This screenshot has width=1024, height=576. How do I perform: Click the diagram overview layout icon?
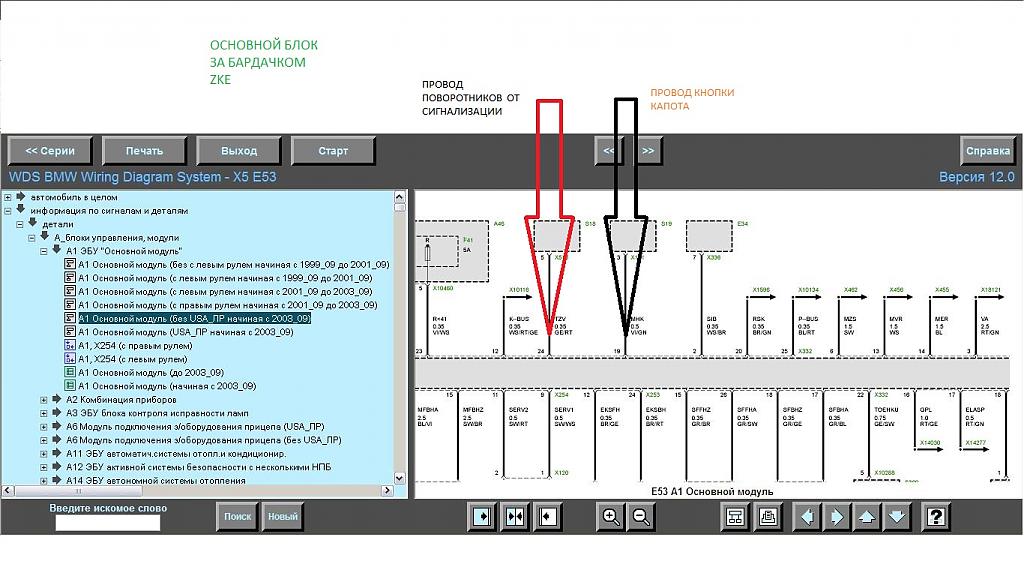(736, 517)
